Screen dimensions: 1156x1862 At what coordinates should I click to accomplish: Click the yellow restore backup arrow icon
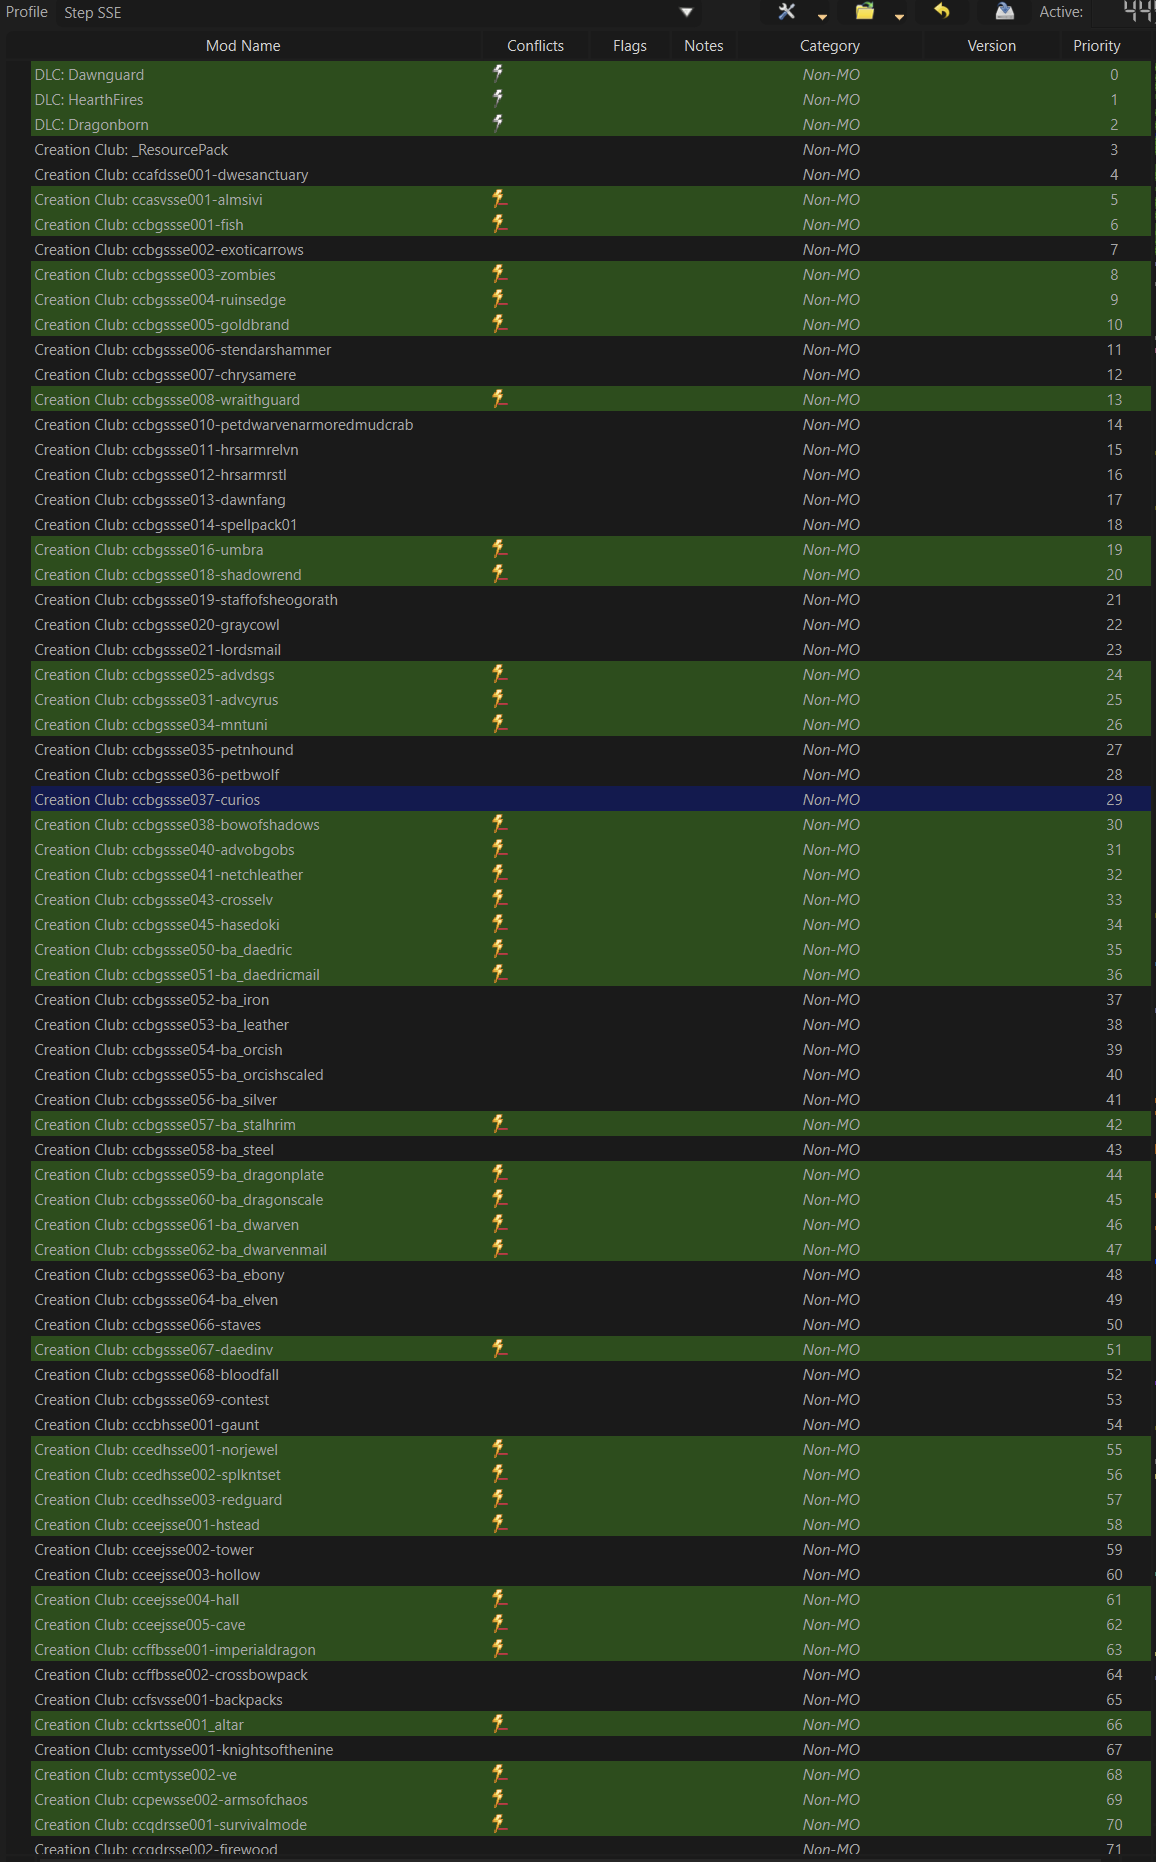pyautogui.click(x=941, y=12)
